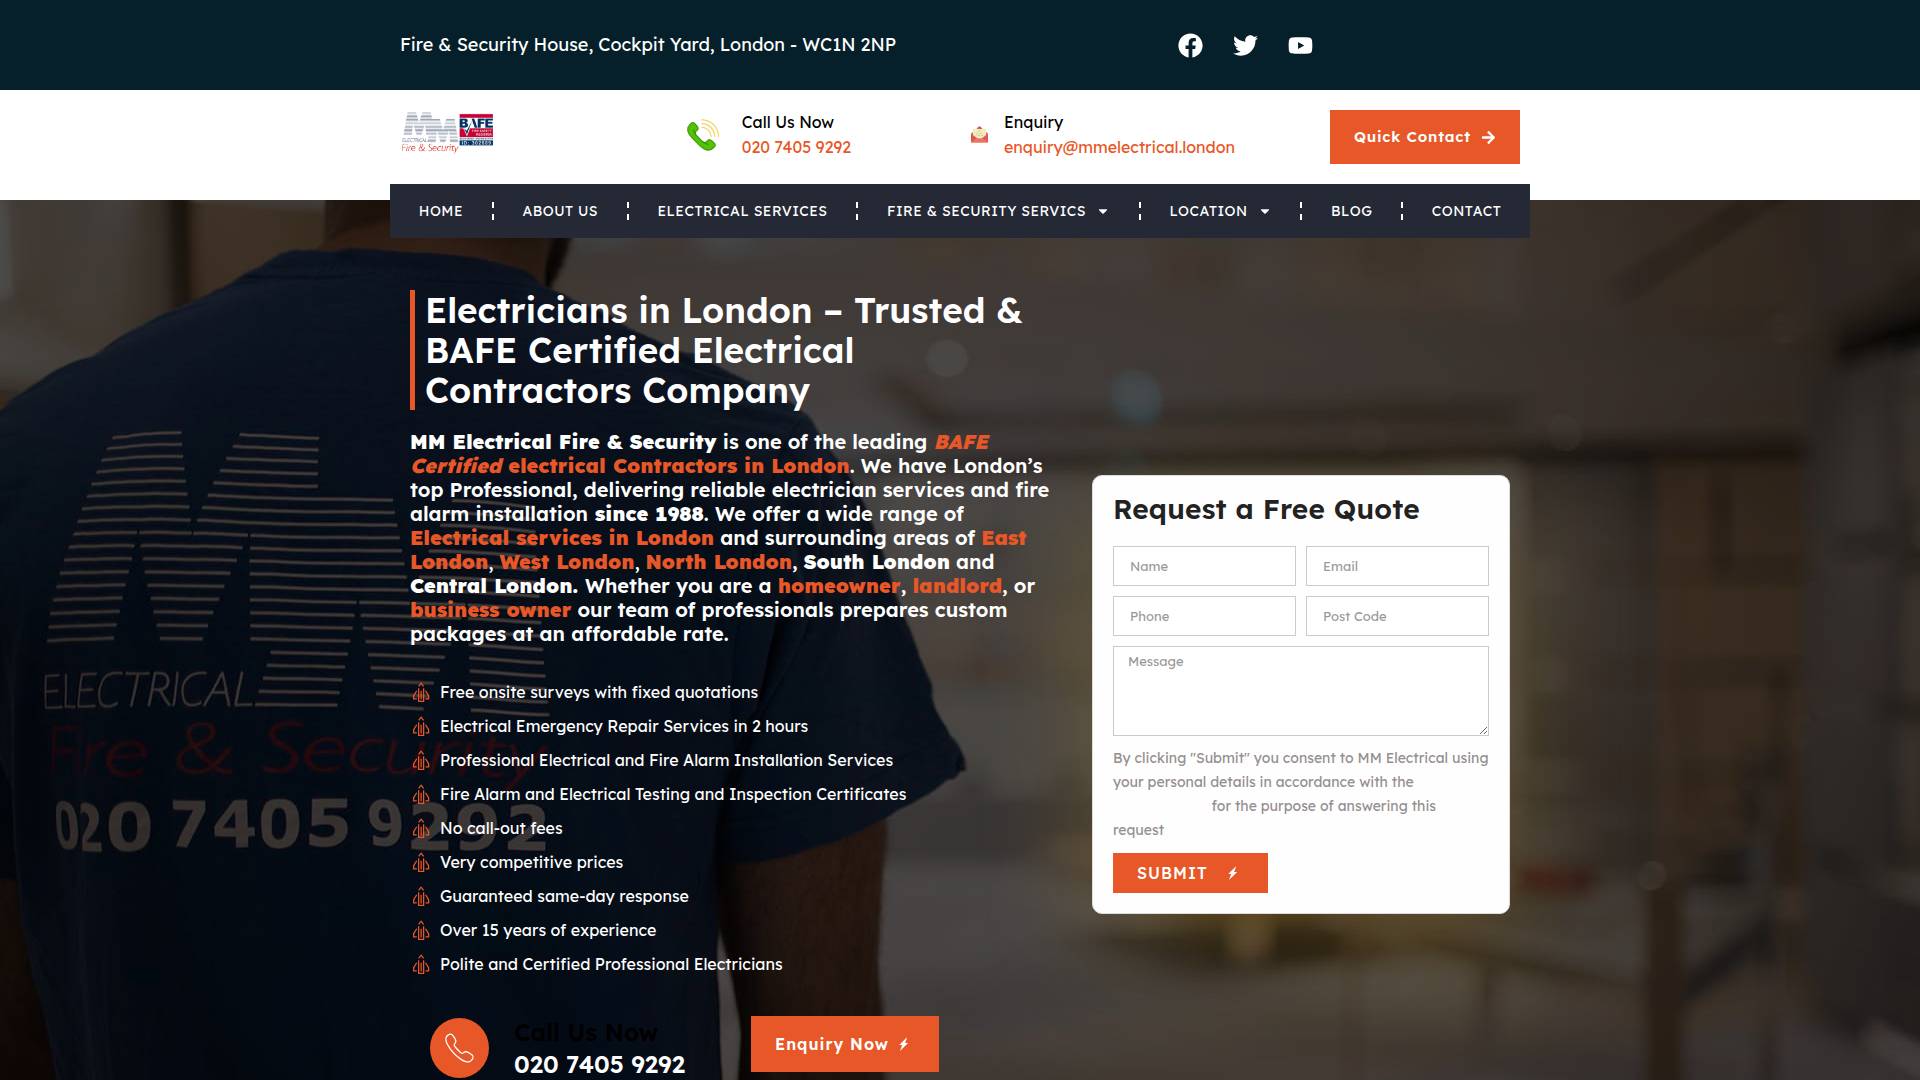Click the enquiry email address link
The image size is (1920, 1080).
pos(1118,148)
